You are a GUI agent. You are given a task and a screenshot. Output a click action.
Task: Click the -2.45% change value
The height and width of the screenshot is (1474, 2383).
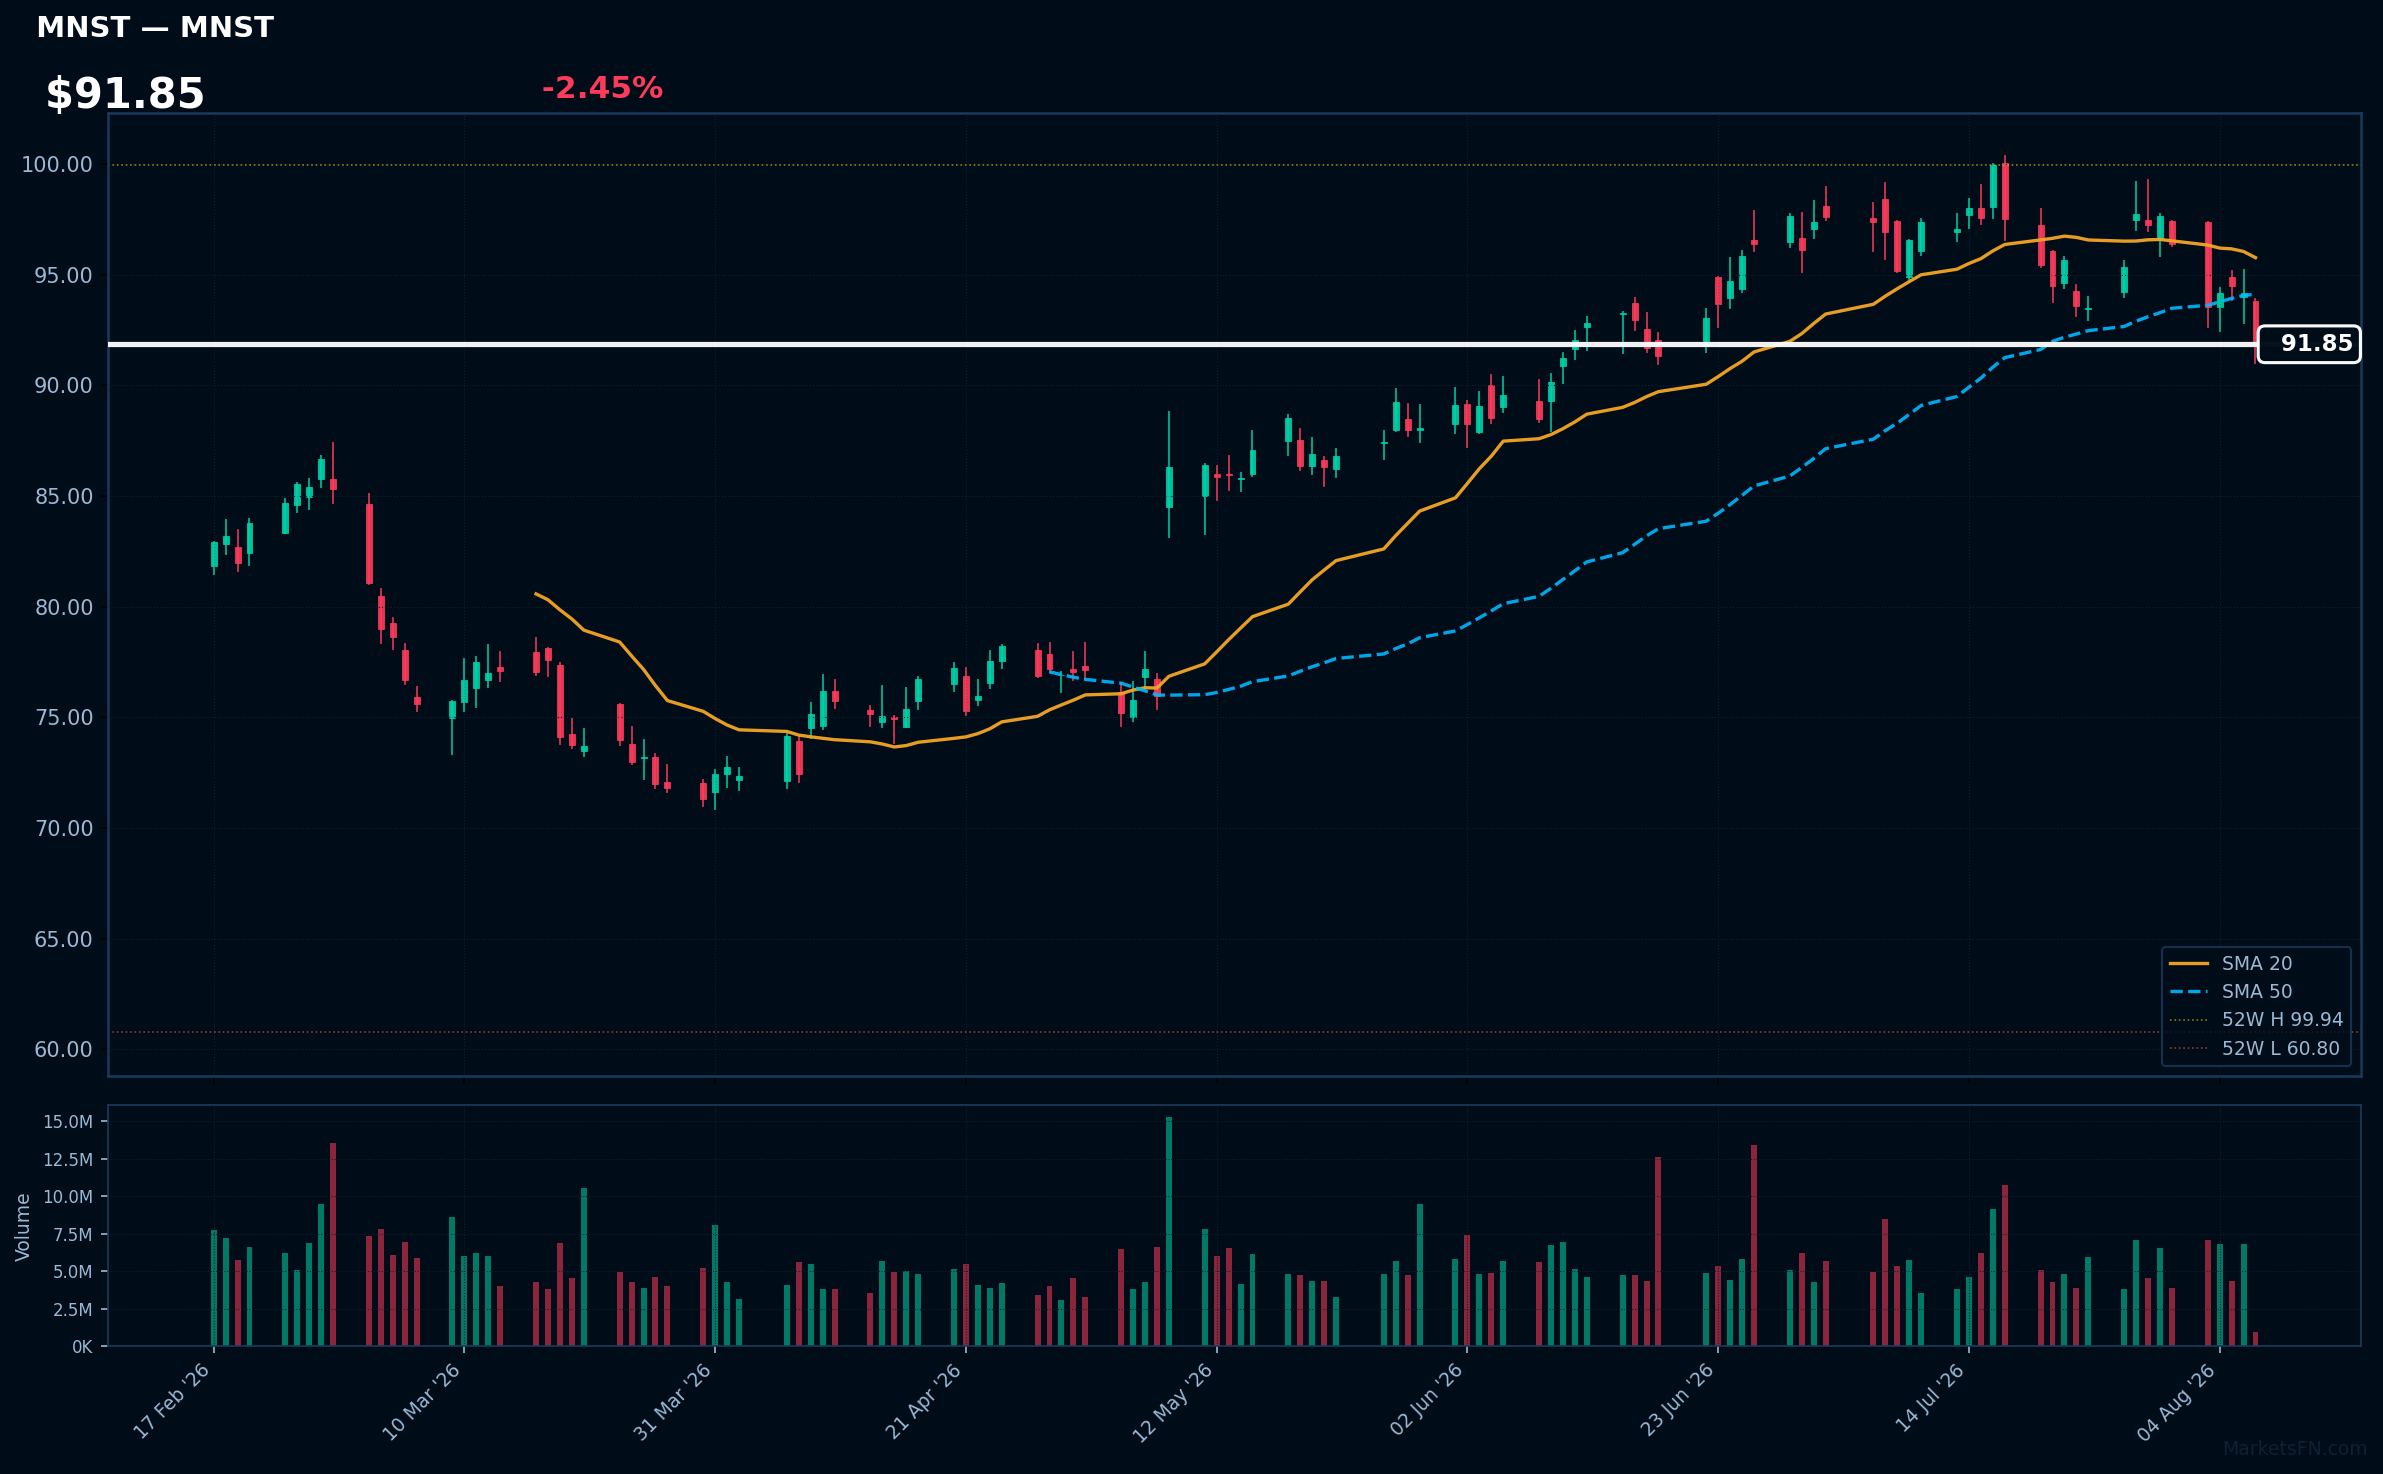[x=602, y=88]
